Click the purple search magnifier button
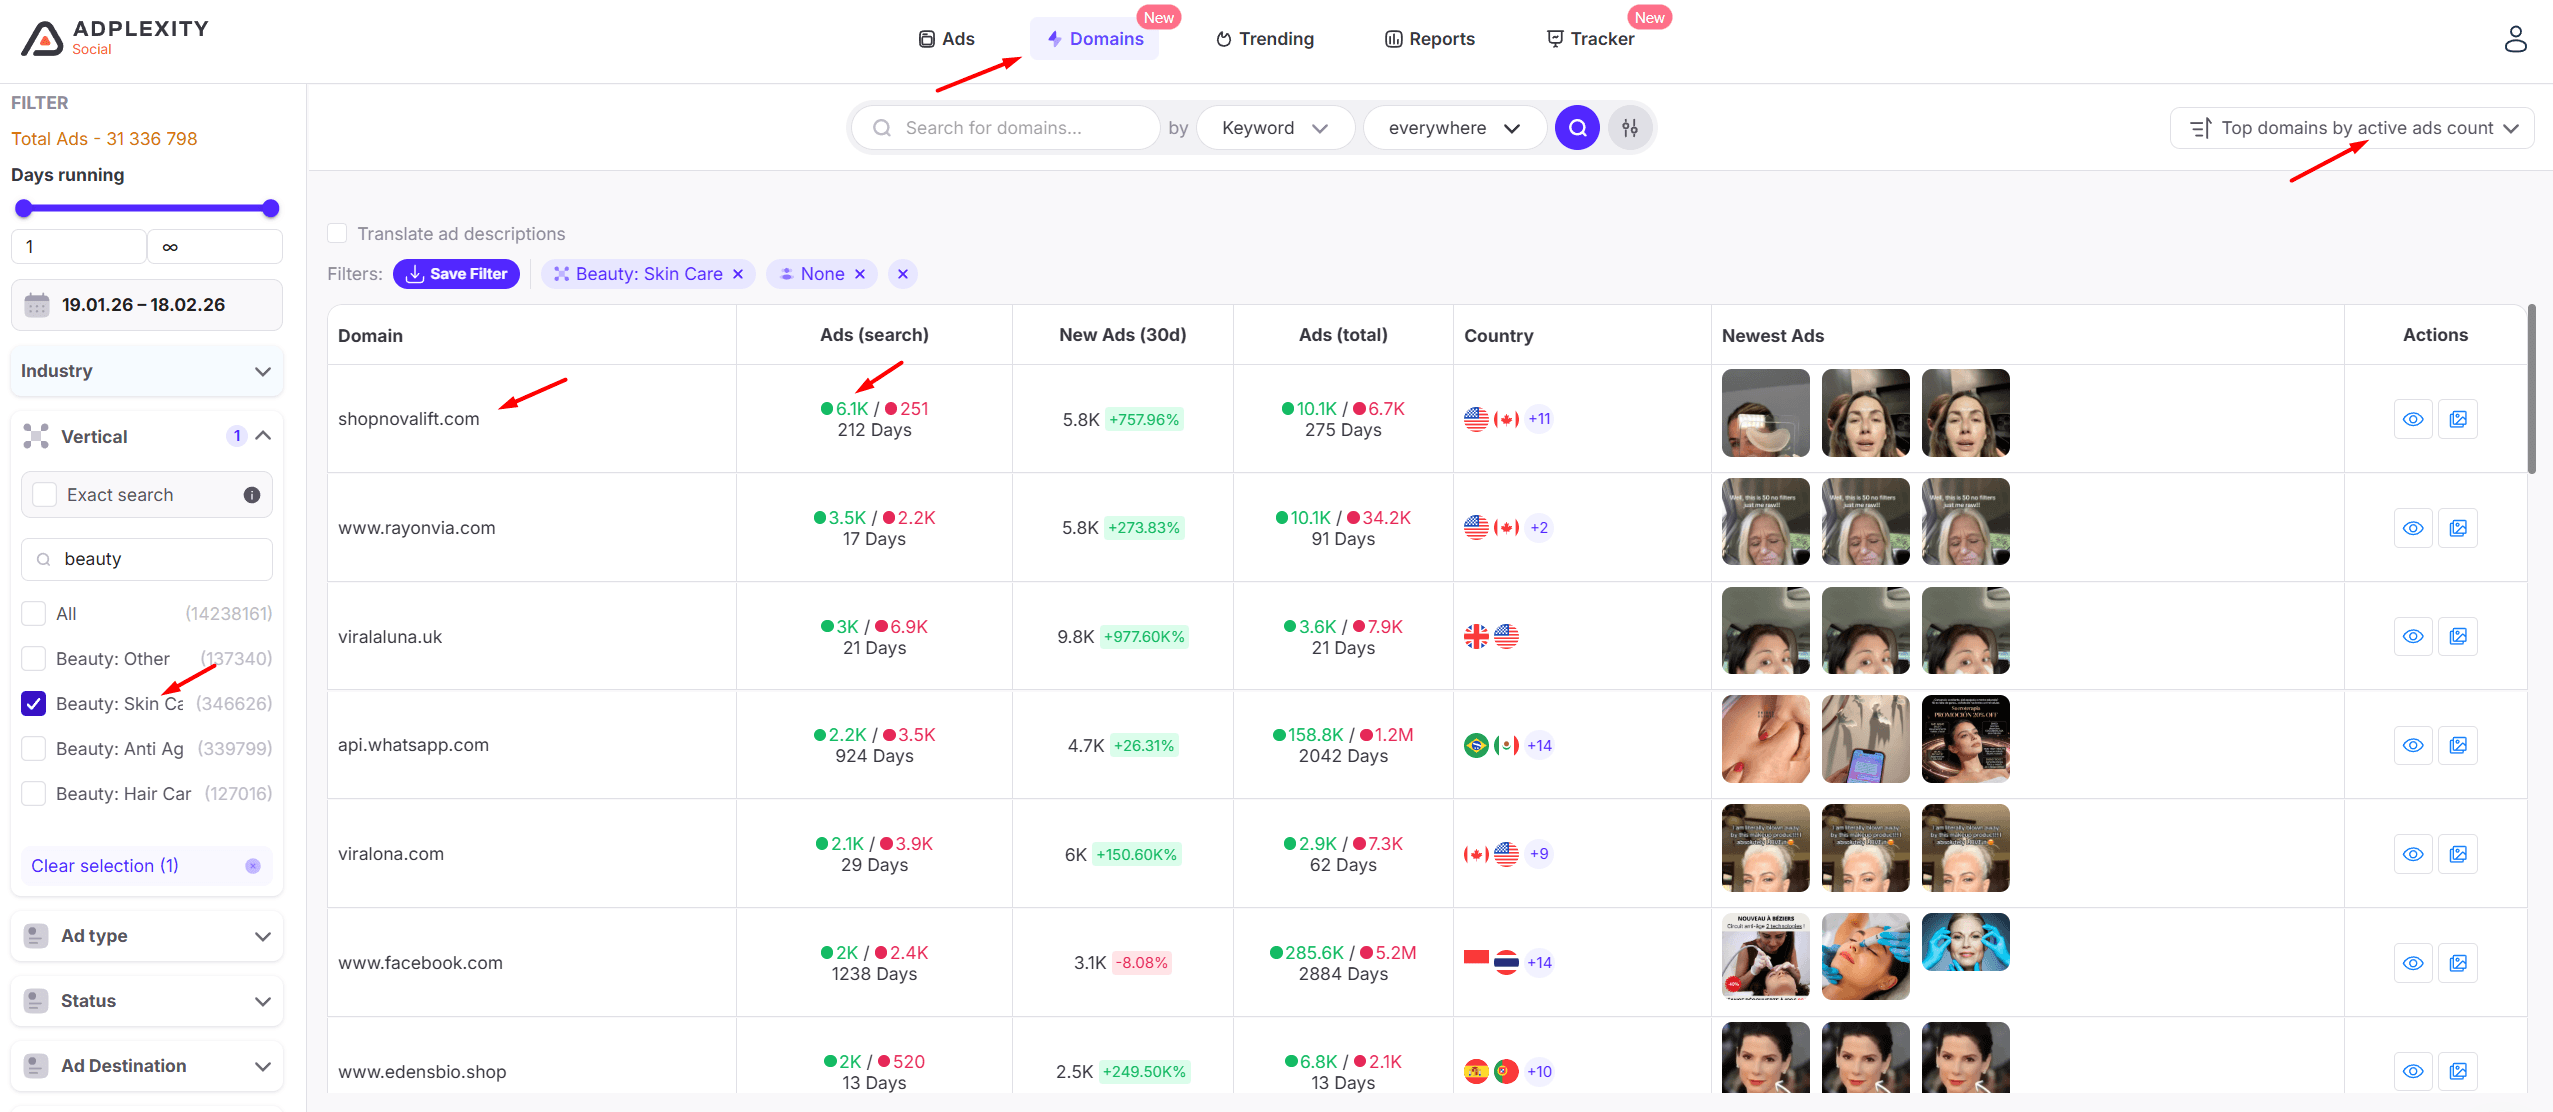Image resolution: width=2553 pixels, height=1112 pixels. (x=1577, y=128)
